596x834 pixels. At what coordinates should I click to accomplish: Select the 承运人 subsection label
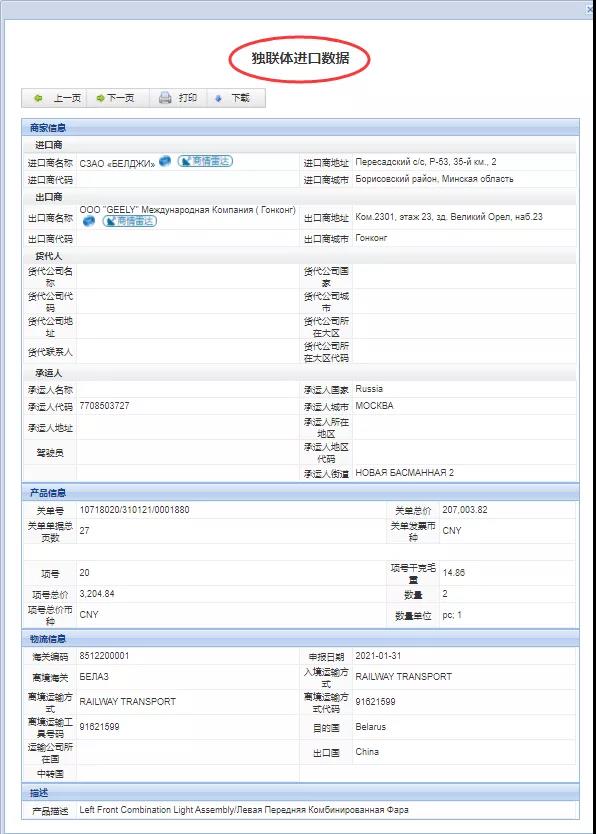pos(48,373)
